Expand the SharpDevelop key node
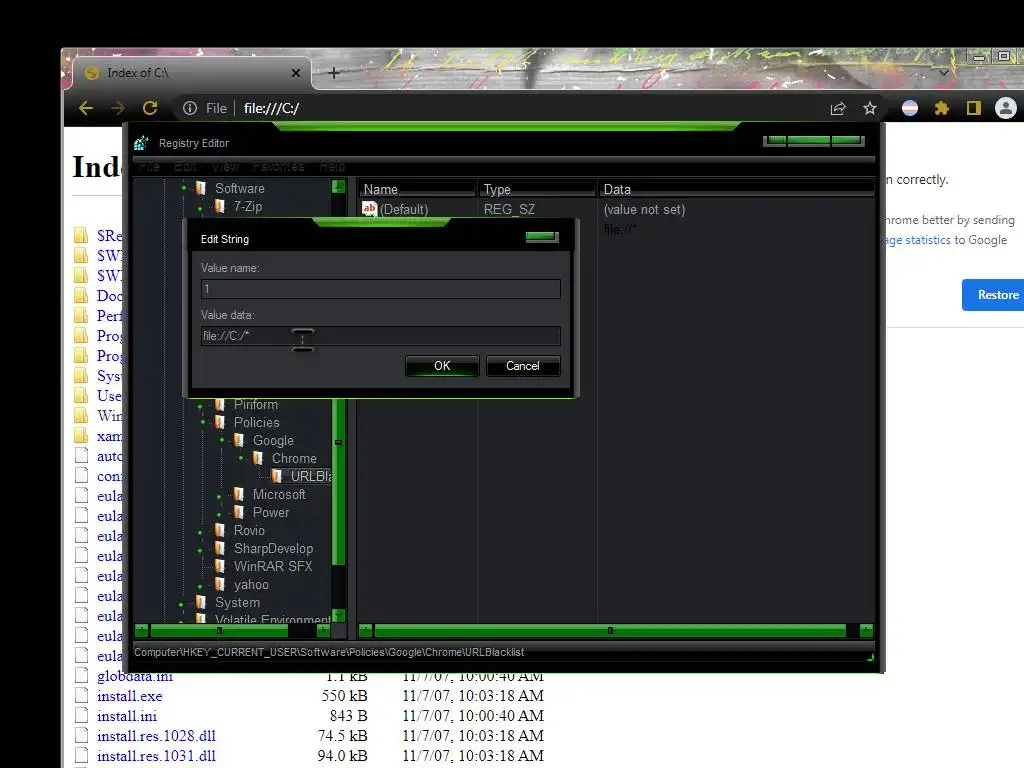 [x=200, y=551]
